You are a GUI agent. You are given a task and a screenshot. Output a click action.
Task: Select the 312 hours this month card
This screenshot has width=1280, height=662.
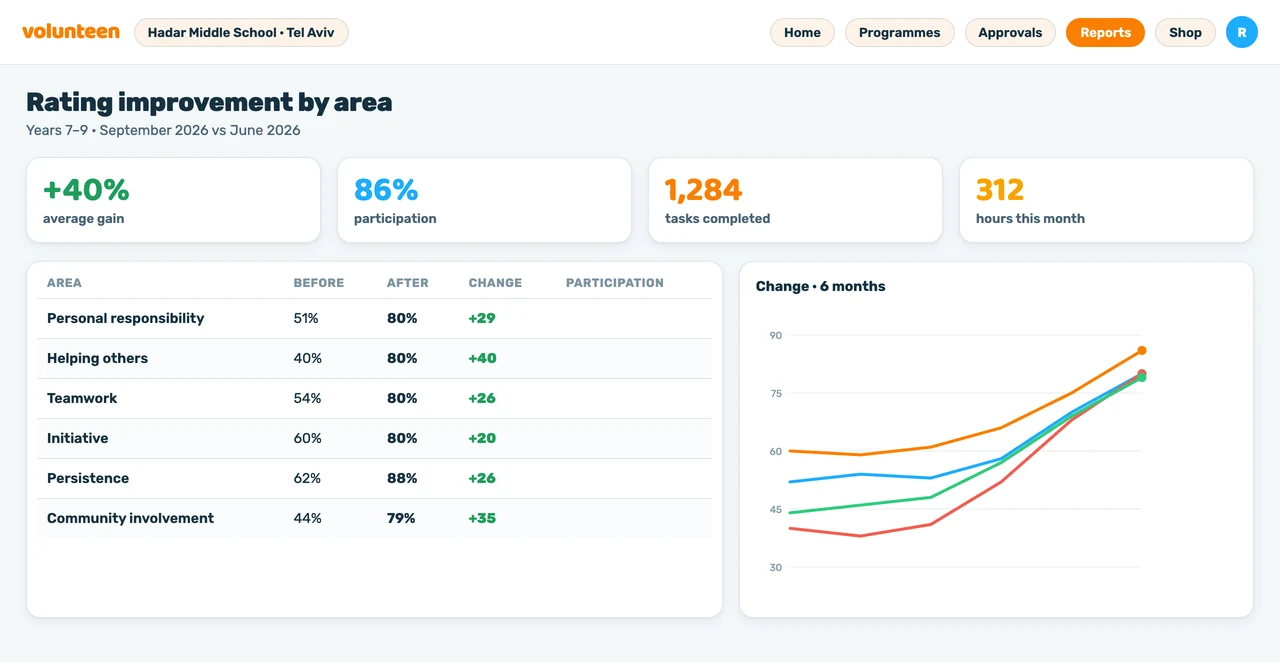coord(1106,200)
